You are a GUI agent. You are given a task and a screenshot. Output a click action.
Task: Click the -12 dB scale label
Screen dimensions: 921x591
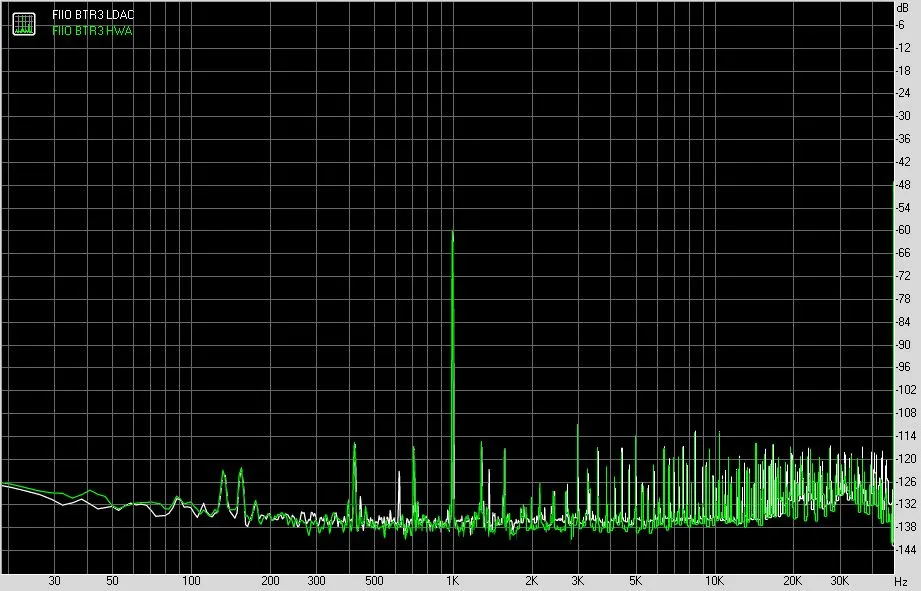[903, 48]
